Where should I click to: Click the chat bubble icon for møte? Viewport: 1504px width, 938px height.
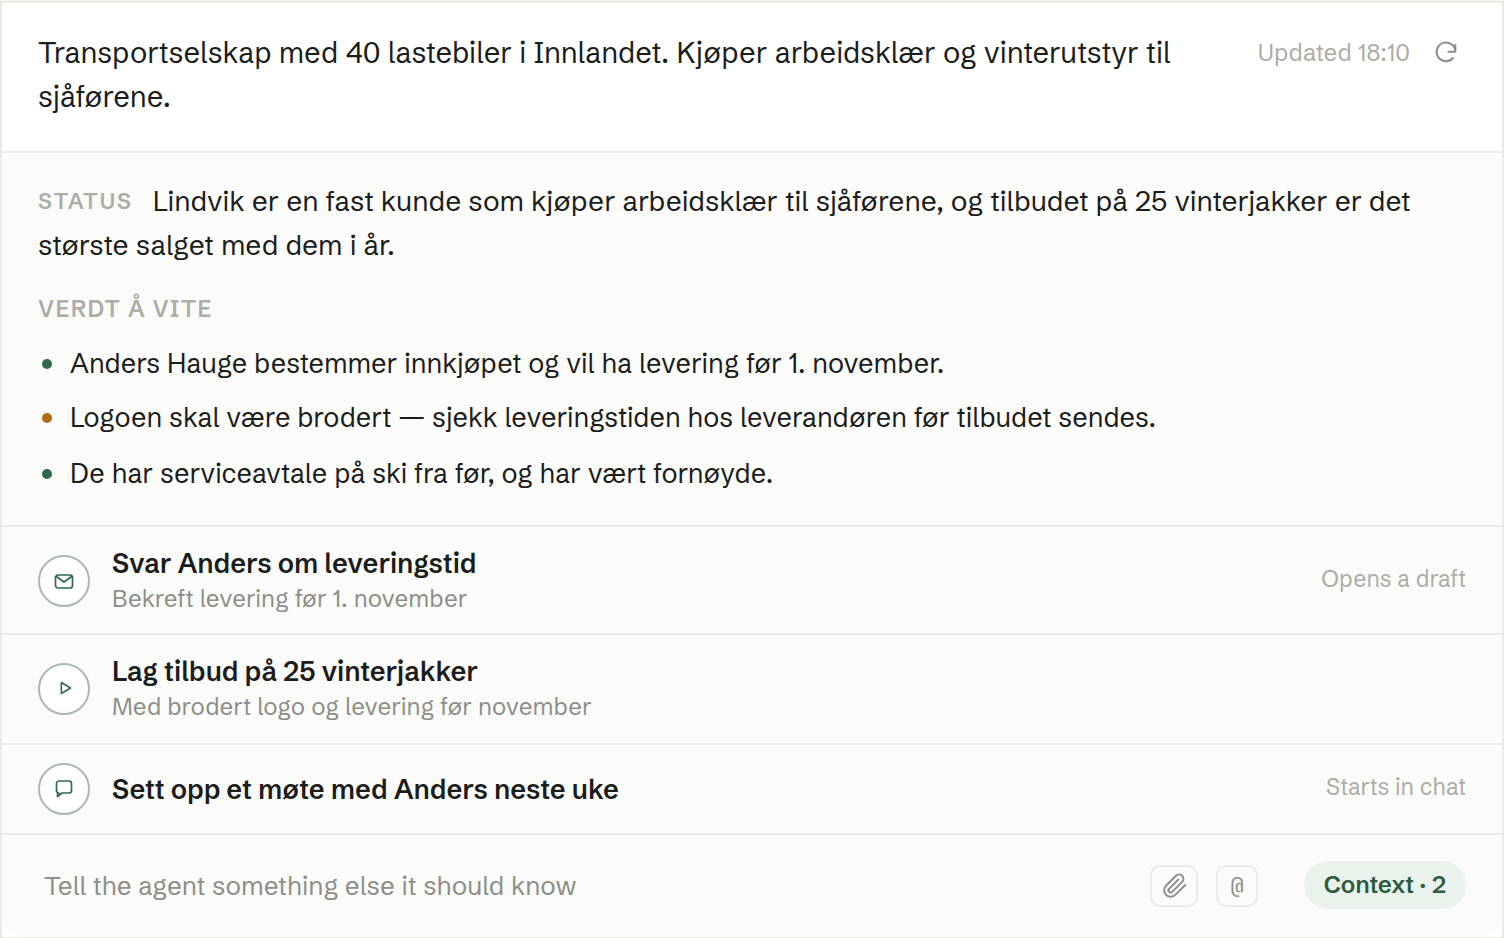click(64, 789)
